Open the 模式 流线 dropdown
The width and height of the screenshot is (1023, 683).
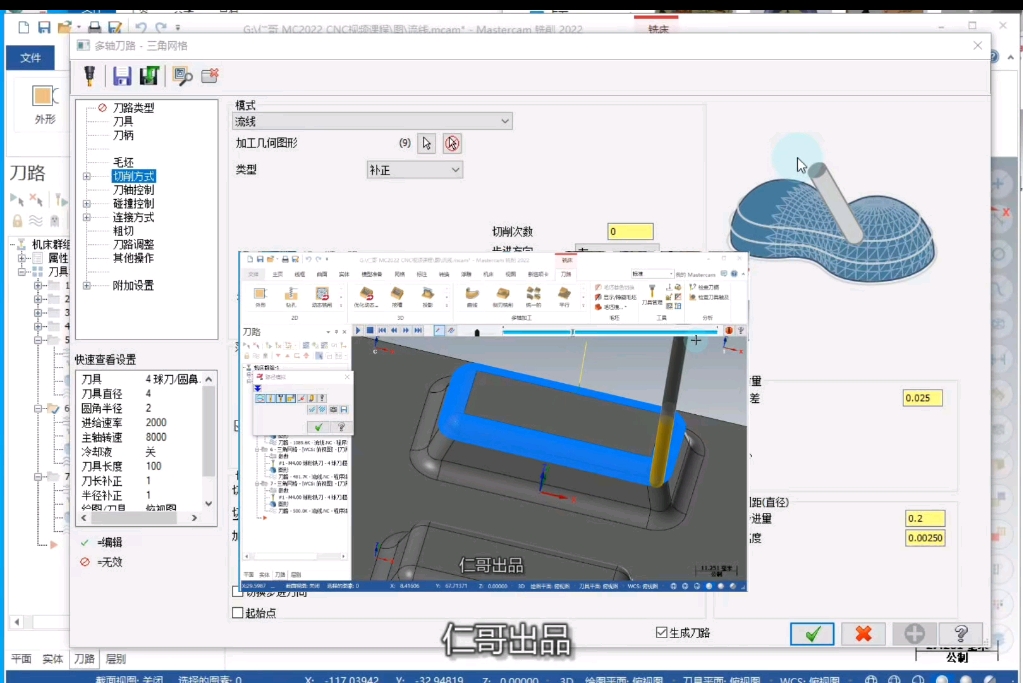click(503, 119)
